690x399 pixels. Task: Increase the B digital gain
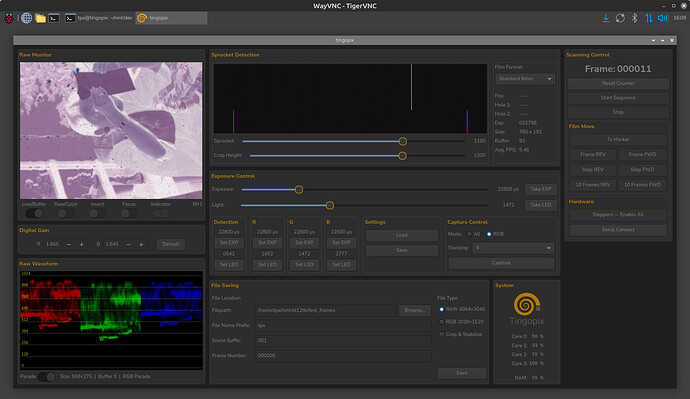(141, 244)
